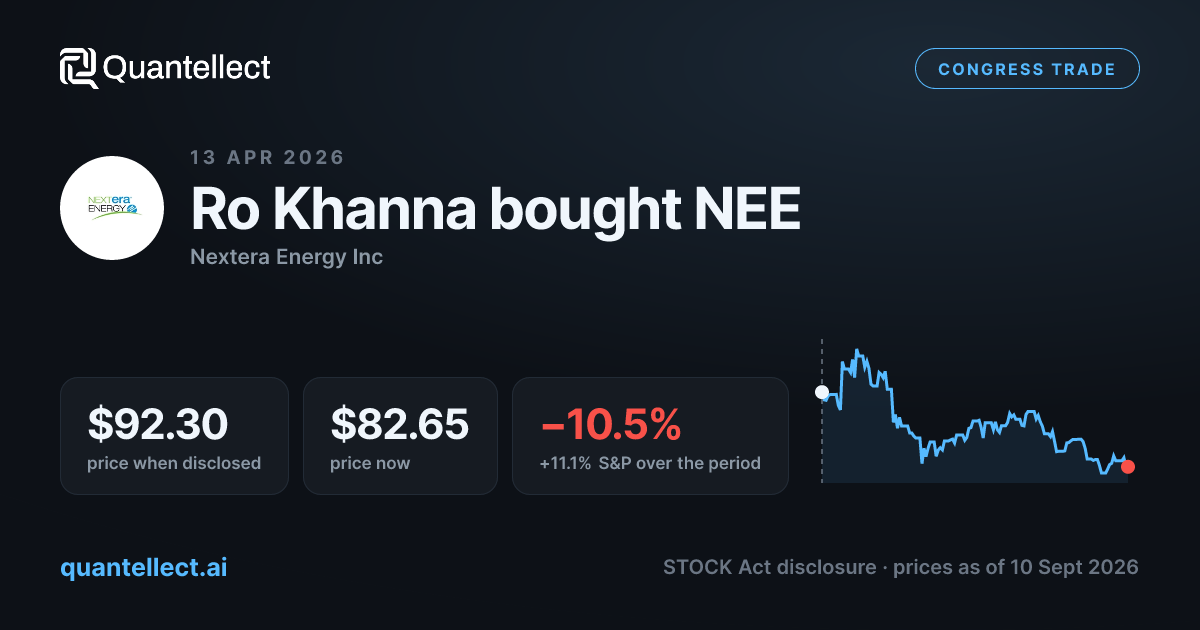Select the Ro Khanna bought NEE headline

(495, 210)
